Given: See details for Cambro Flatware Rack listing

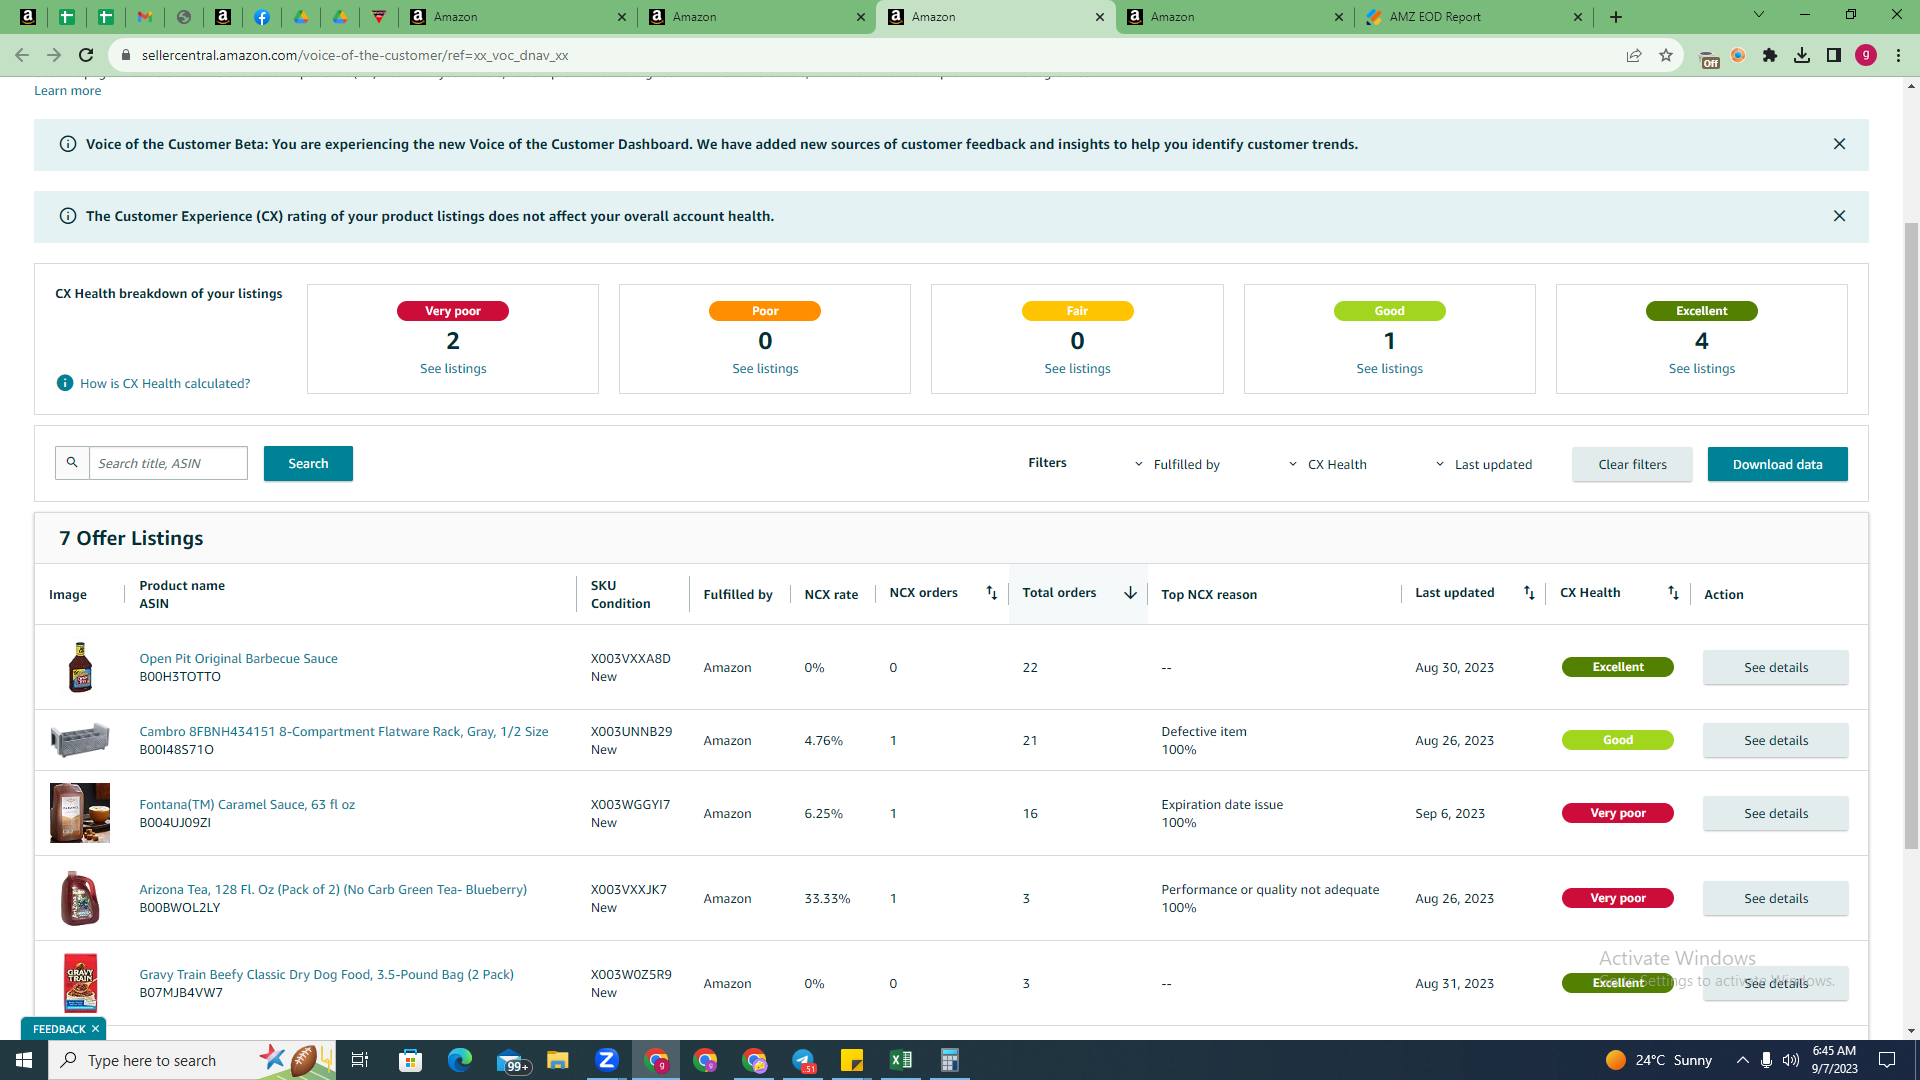Looking at the screenshot, I should tap(1775, 740).
